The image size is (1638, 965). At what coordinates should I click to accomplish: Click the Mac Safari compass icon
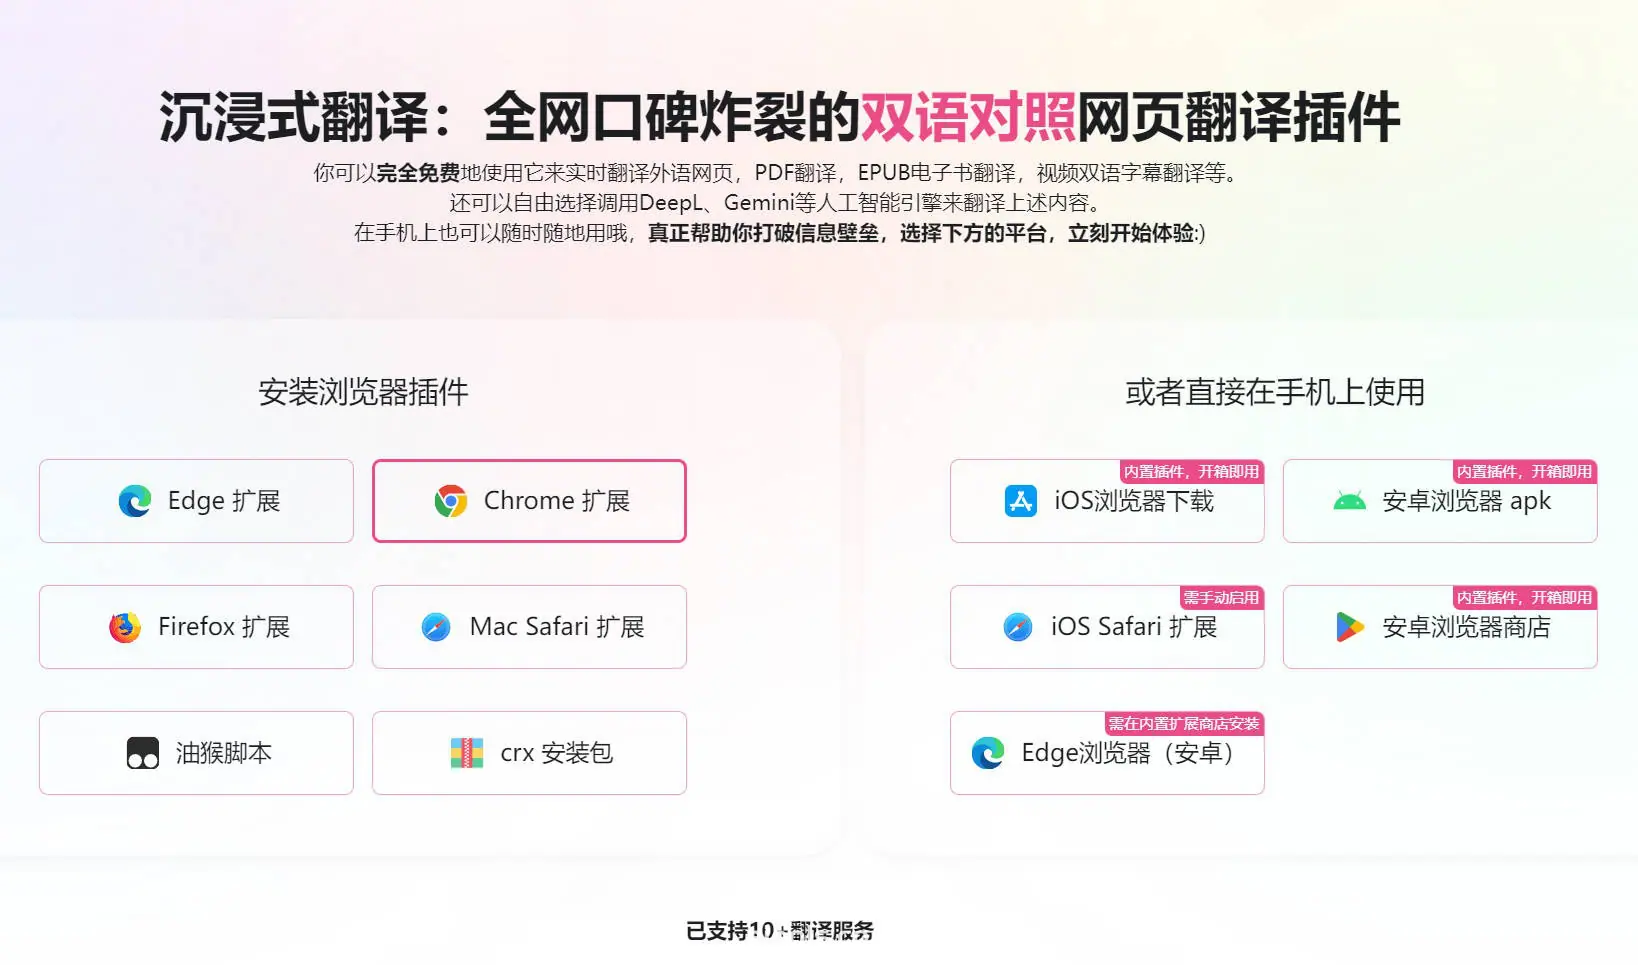point(436,627)
